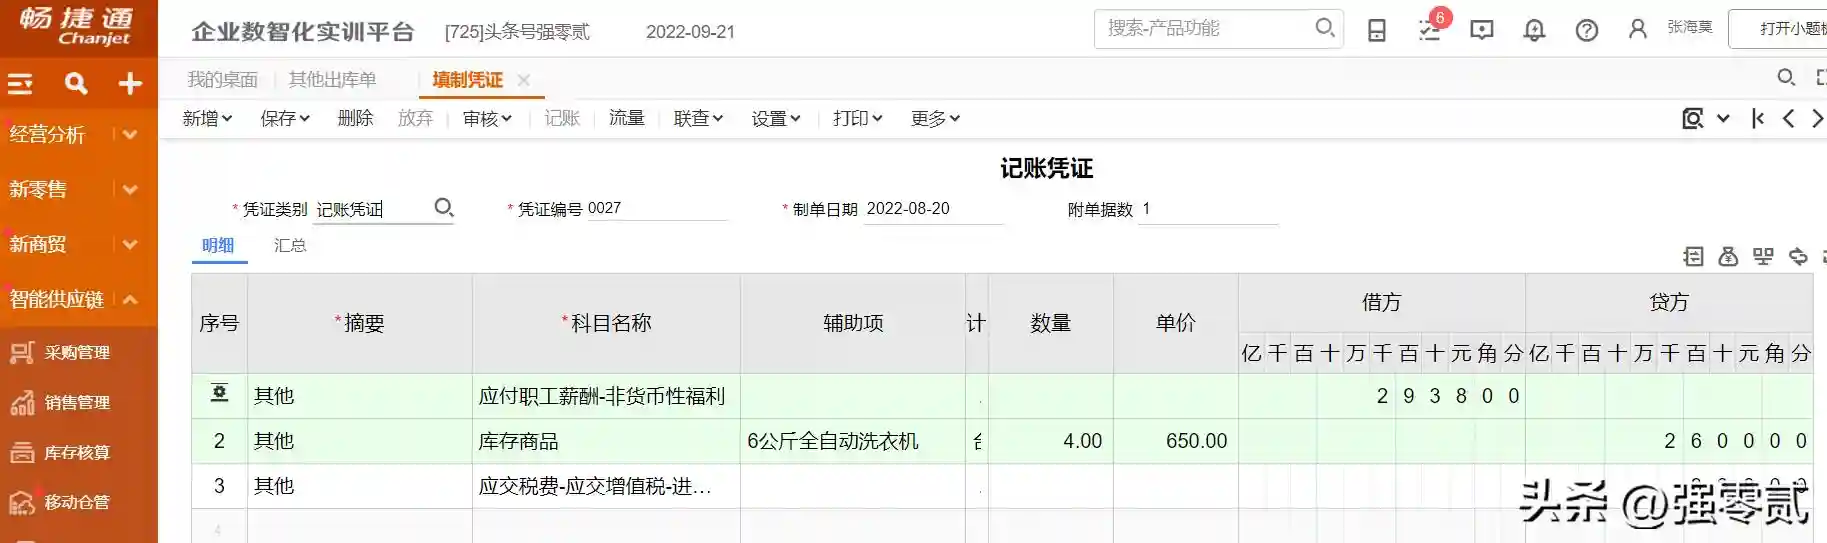
Task: Toggle the sidebar collapse menu icon
Action: point(21,84)
